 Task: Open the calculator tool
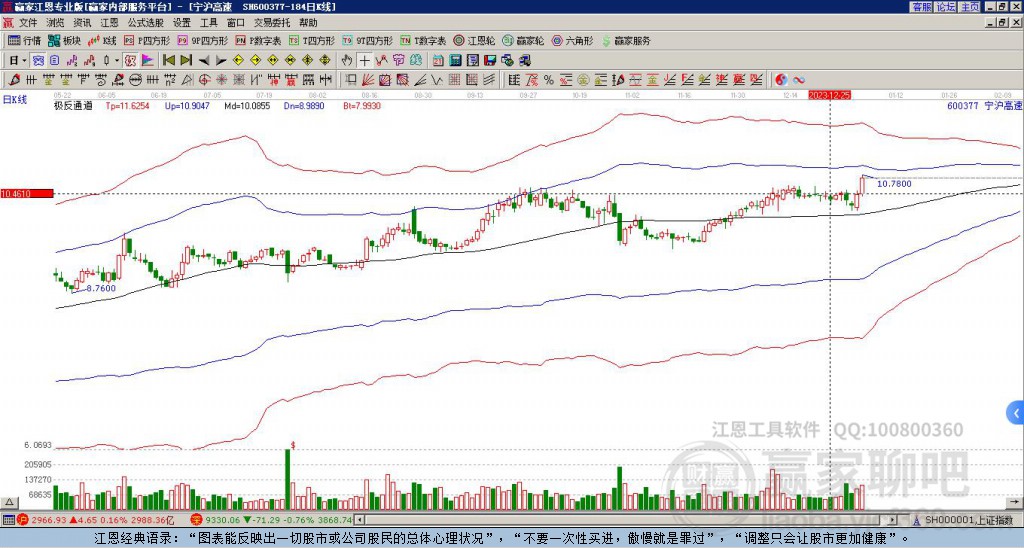point(455,60)
